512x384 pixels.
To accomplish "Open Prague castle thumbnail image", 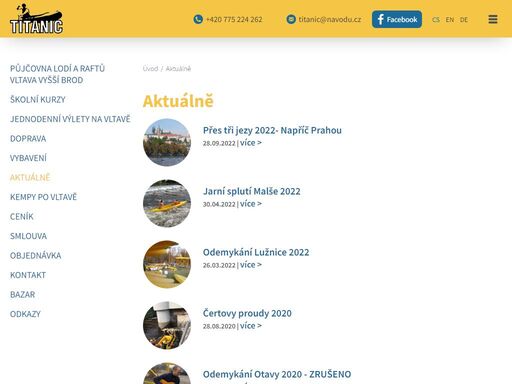I will pyautogui.click(x=167, y=142).
